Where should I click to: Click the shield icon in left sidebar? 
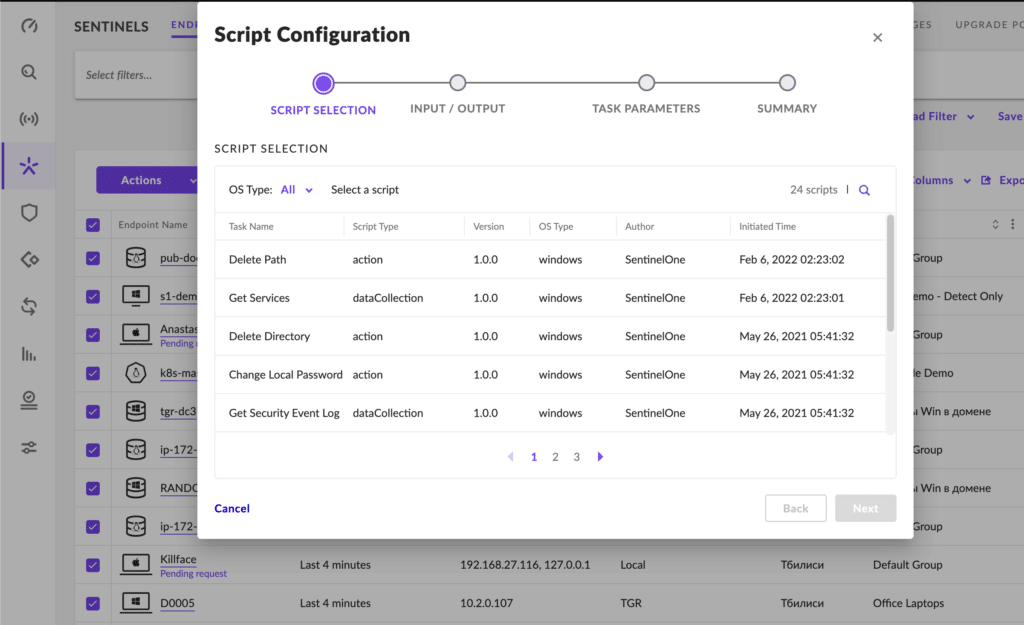tap(29, 213)
